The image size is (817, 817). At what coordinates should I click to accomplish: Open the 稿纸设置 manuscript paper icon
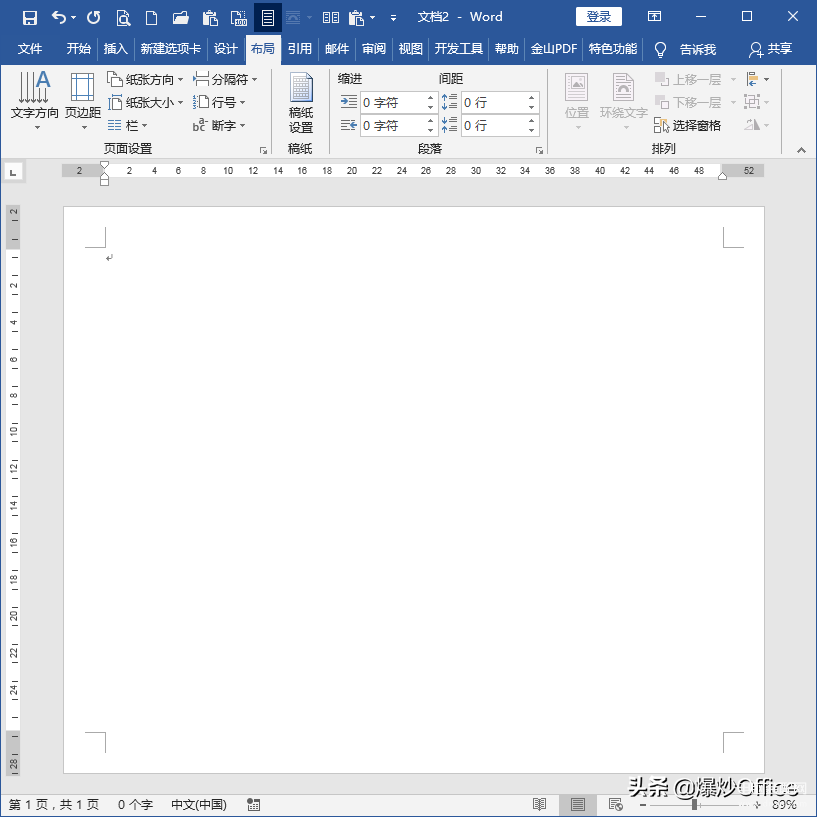301,103
